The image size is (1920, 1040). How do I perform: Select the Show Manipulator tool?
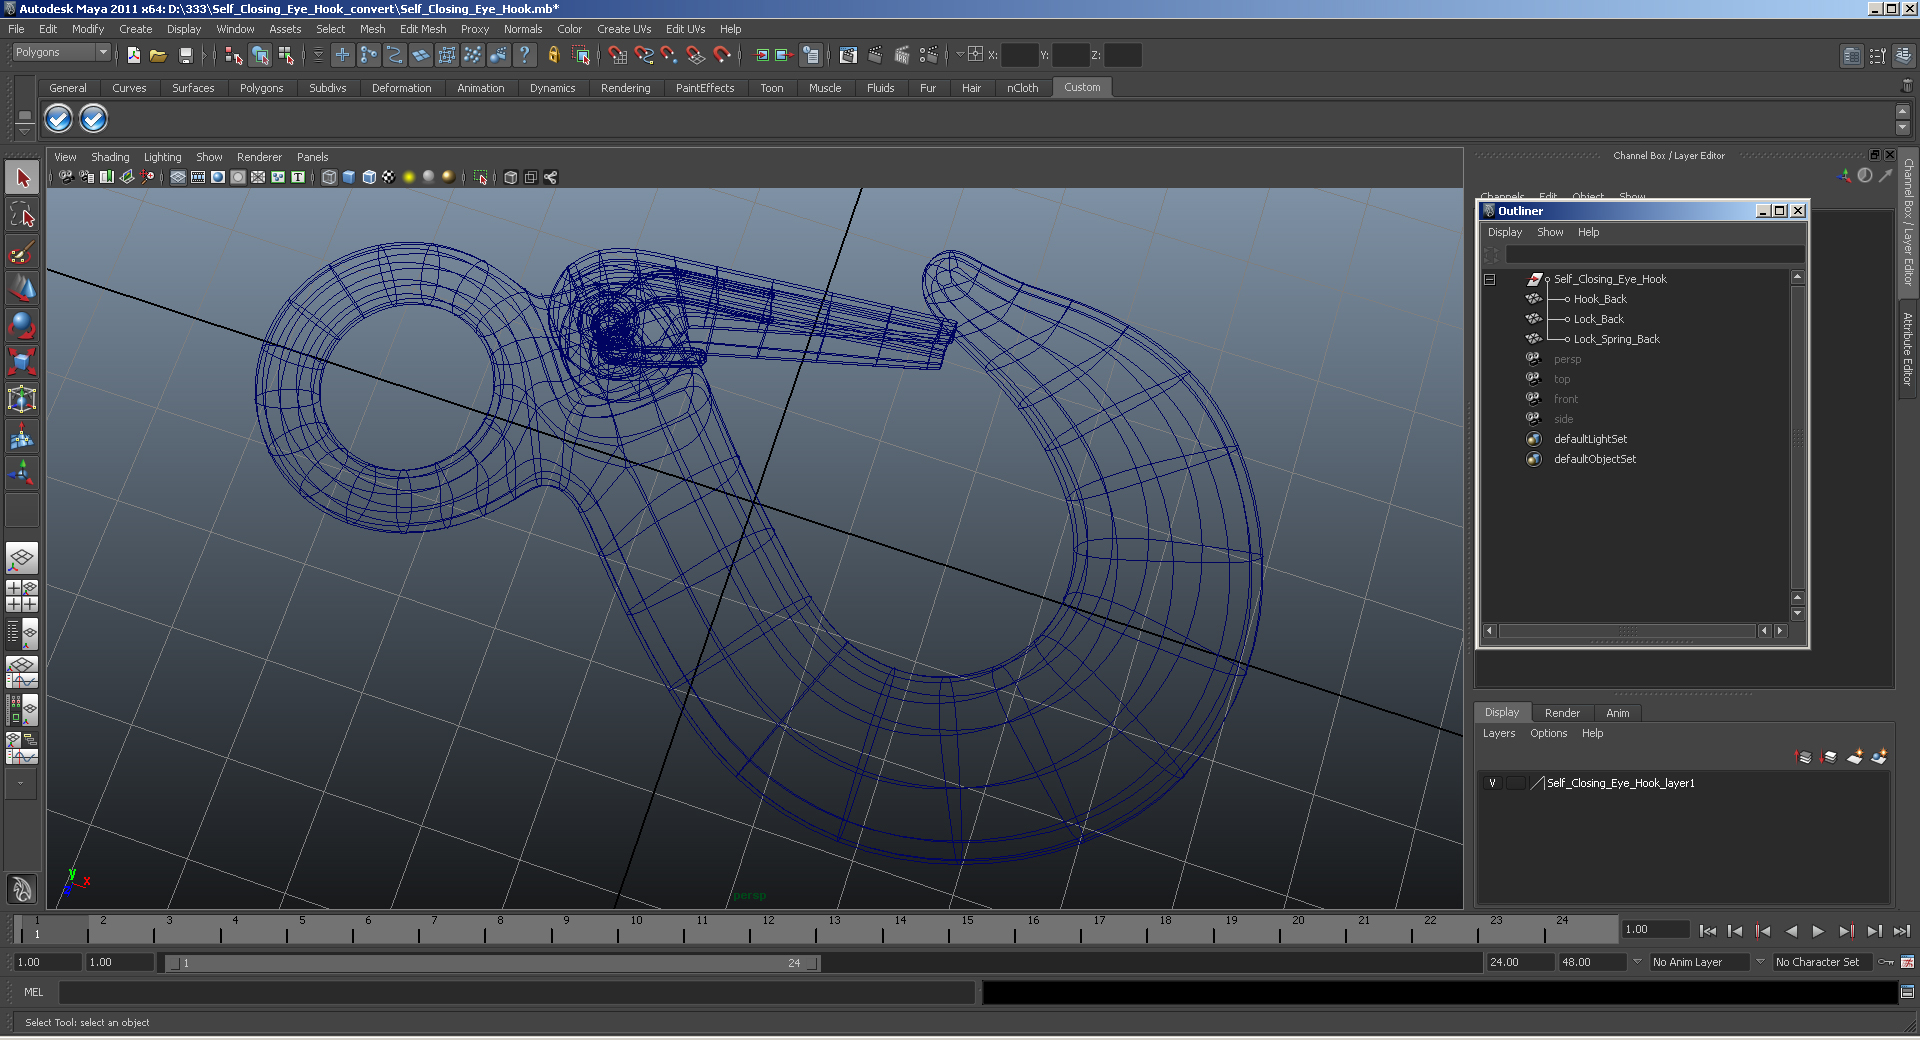click(x=22, y=472)
